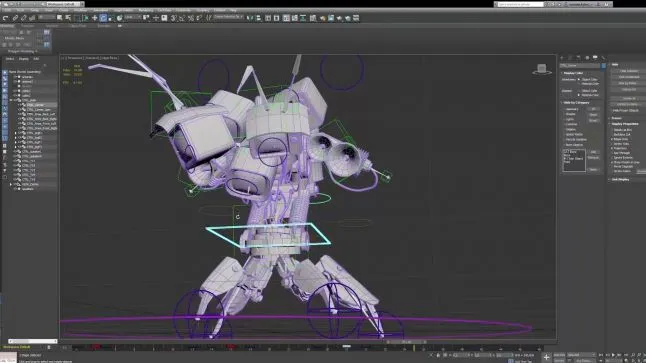
Task: Click the Undo arrow icon
Action: [5, 18]
